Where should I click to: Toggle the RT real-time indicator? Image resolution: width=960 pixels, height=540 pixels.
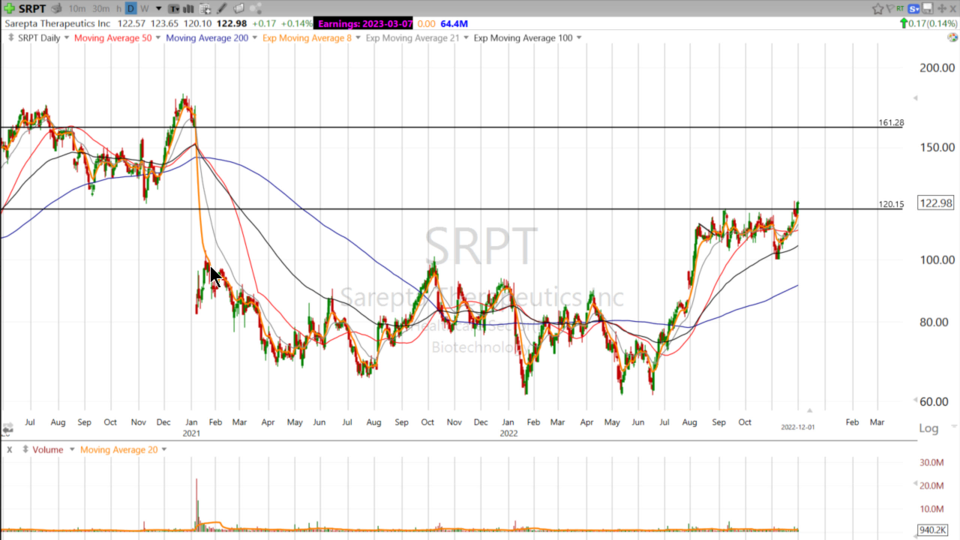(900, 9)
